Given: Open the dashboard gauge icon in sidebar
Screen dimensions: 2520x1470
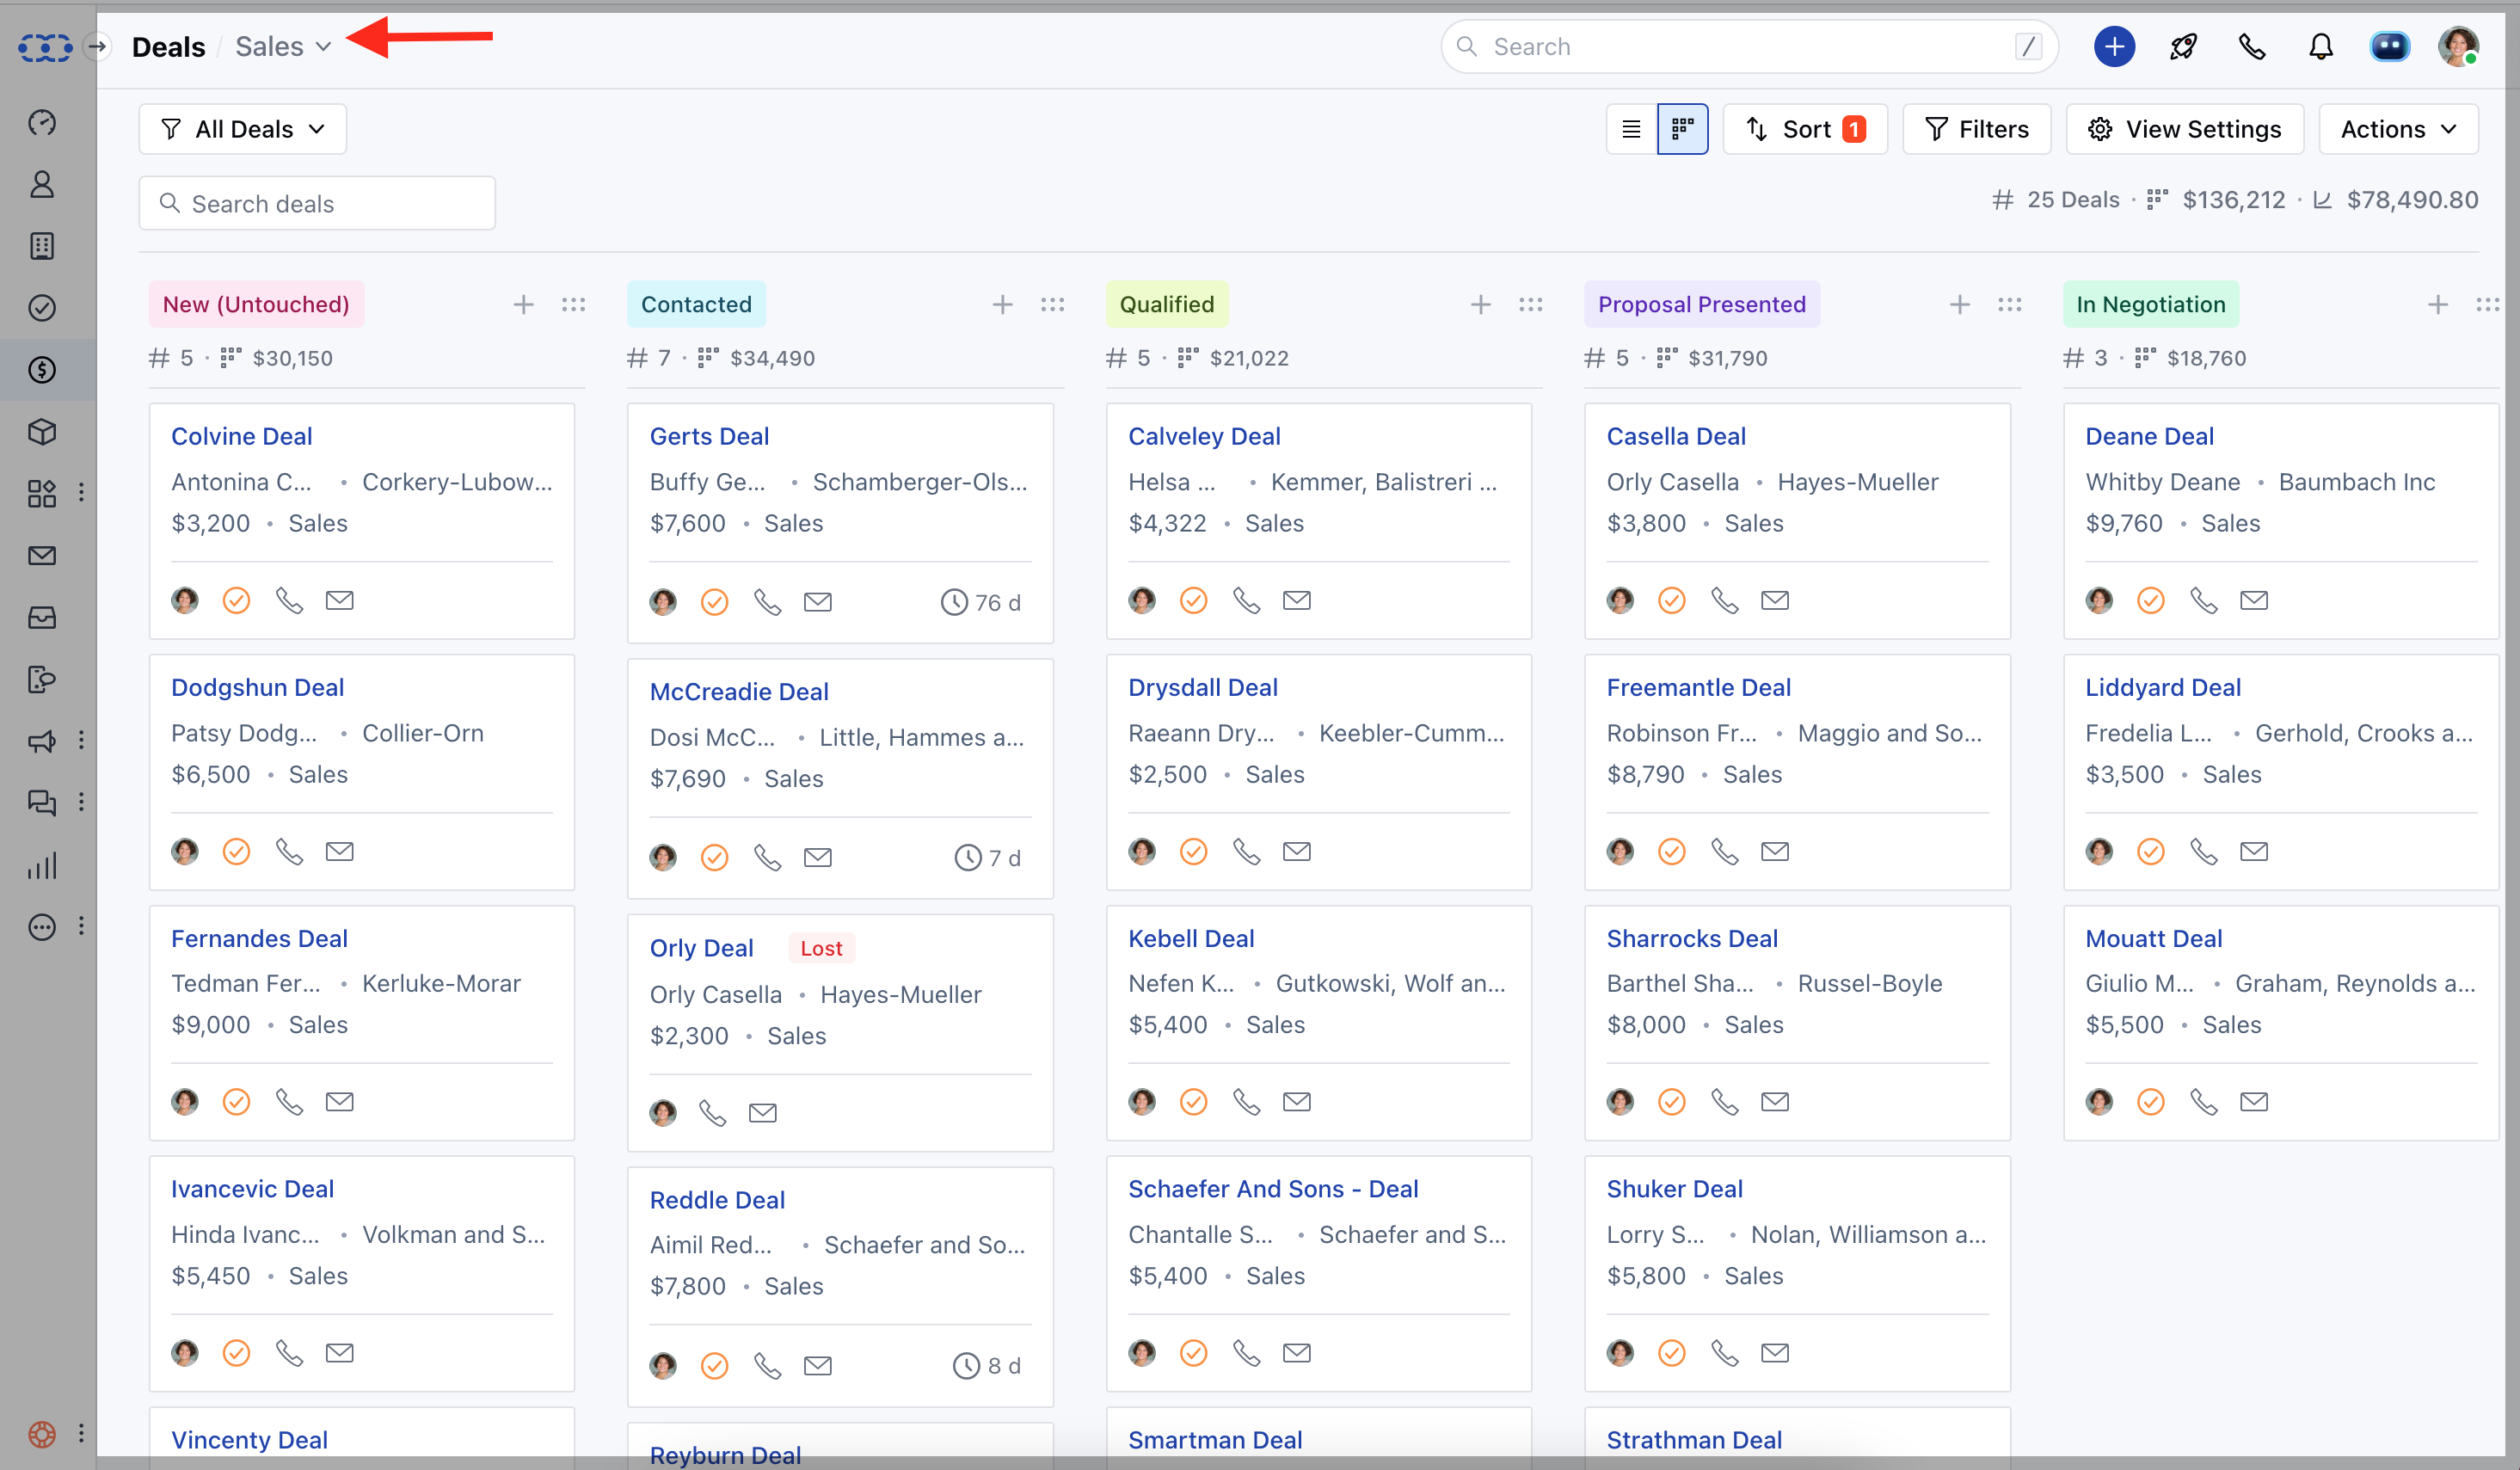Looking at the screenshot, I should click(42, 122).
